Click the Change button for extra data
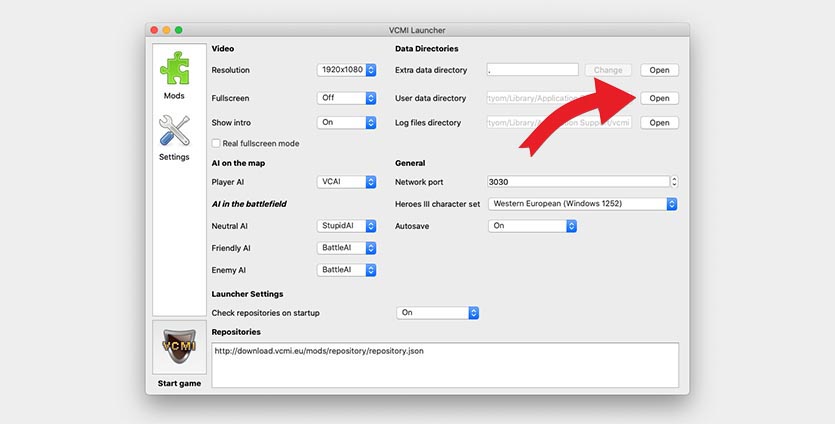This screenshot has height=424, width=835. click(608, 70)
